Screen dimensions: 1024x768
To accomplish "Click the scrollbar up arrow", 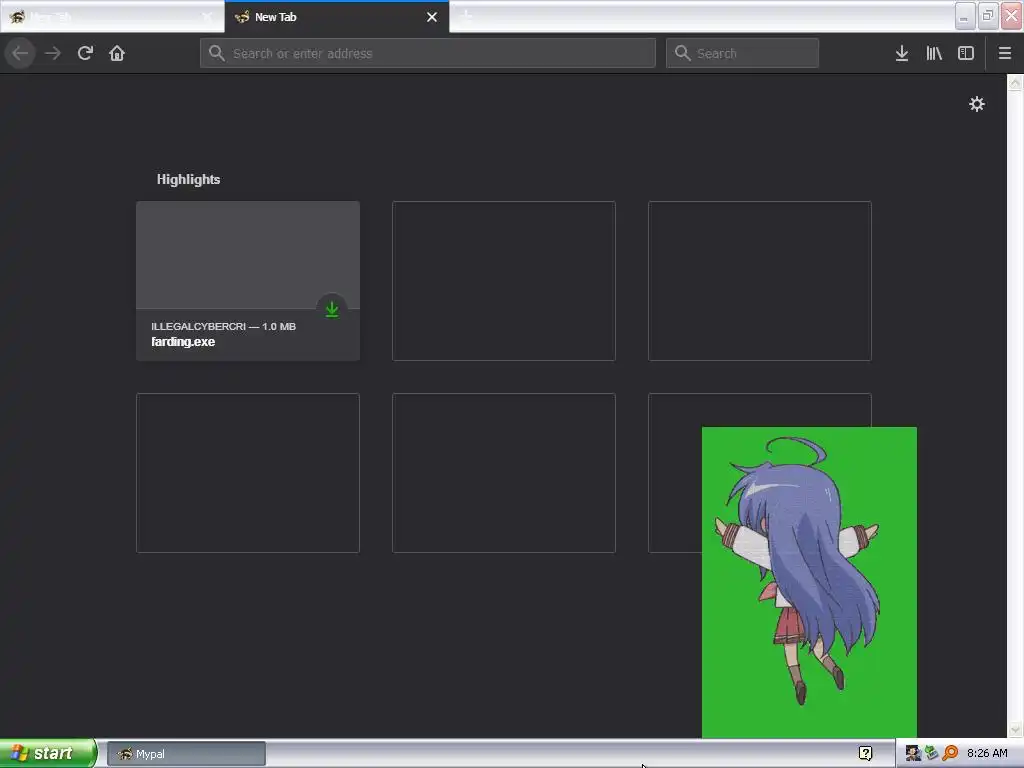I will coord(1015,83).
